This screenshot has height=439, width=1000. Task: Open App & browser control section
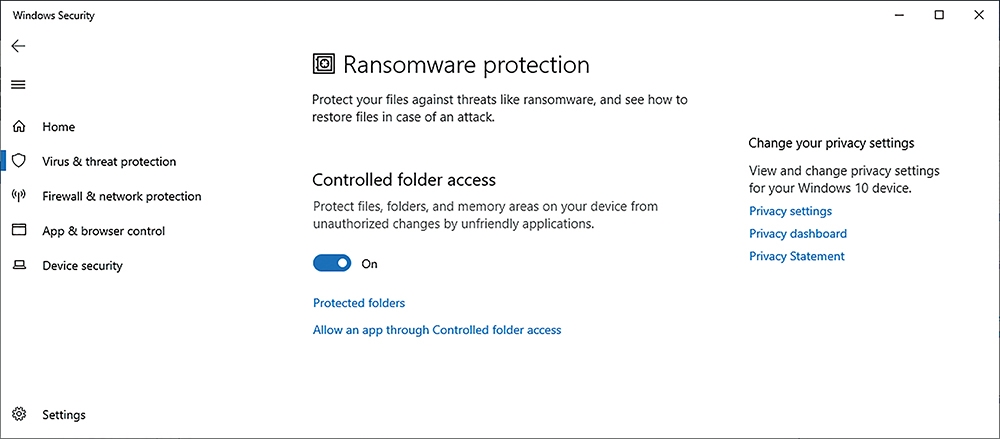point(104,231)
